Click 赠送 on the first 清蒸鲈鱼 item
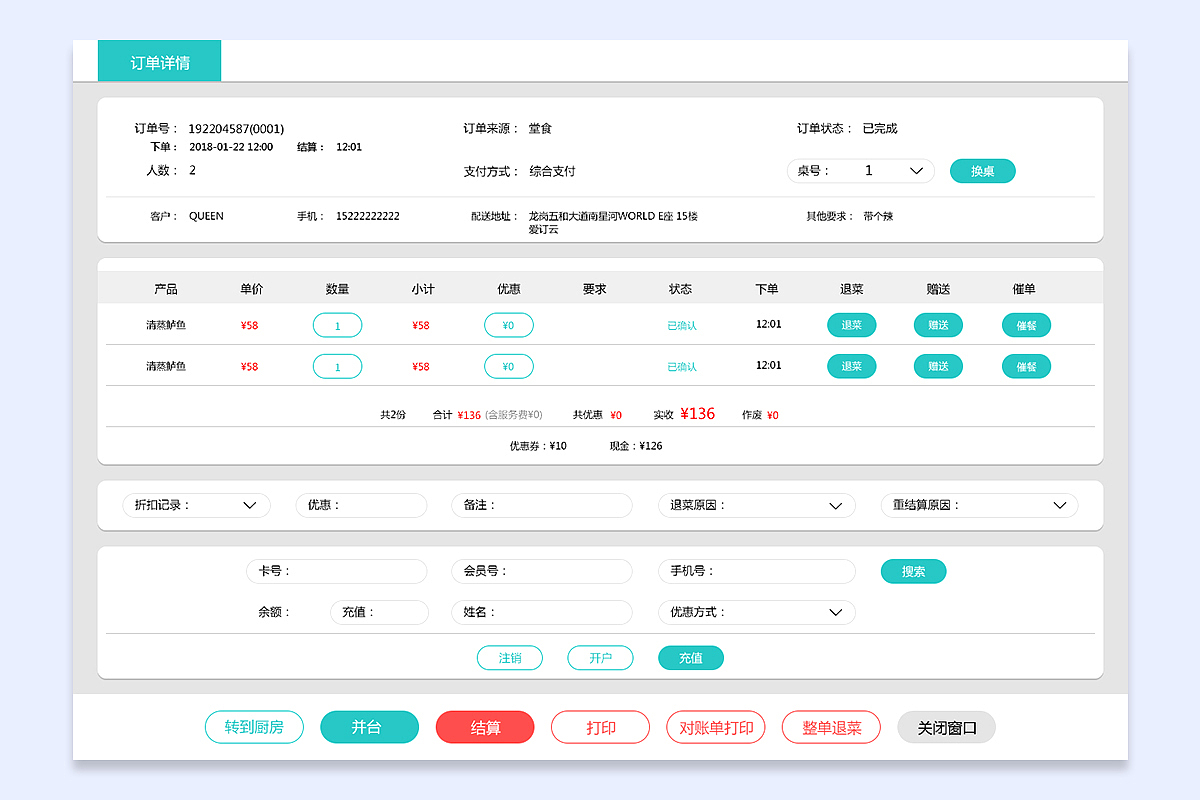The height and width of the screenshot is (800, 1200). tap(938, 325)
